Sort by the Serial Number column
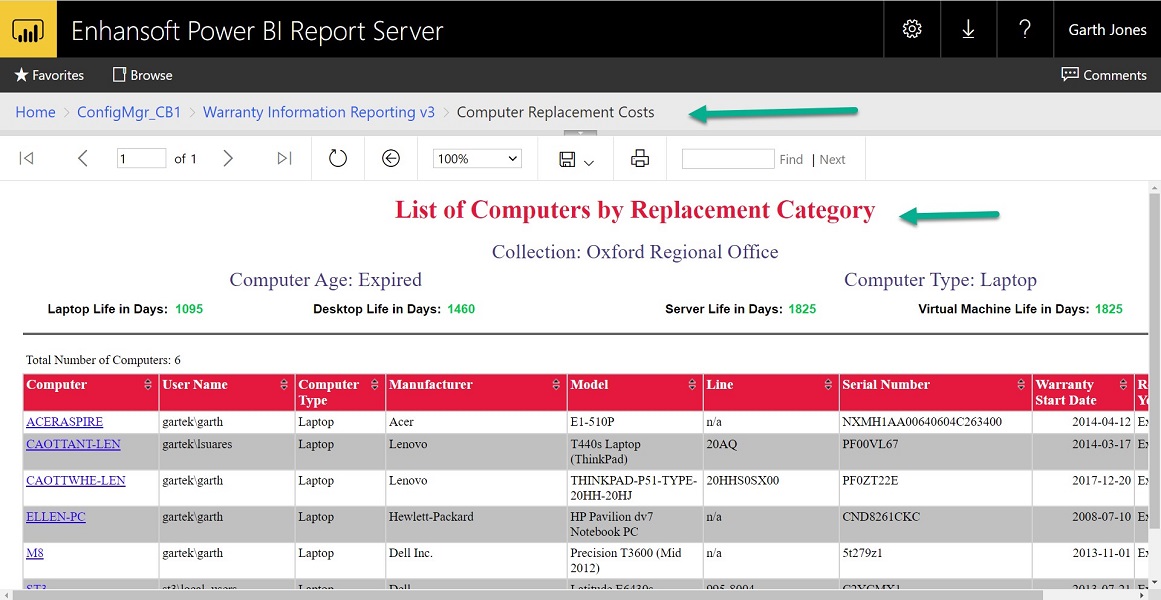Viewport: 1161px width, 600px height. 1021,384
